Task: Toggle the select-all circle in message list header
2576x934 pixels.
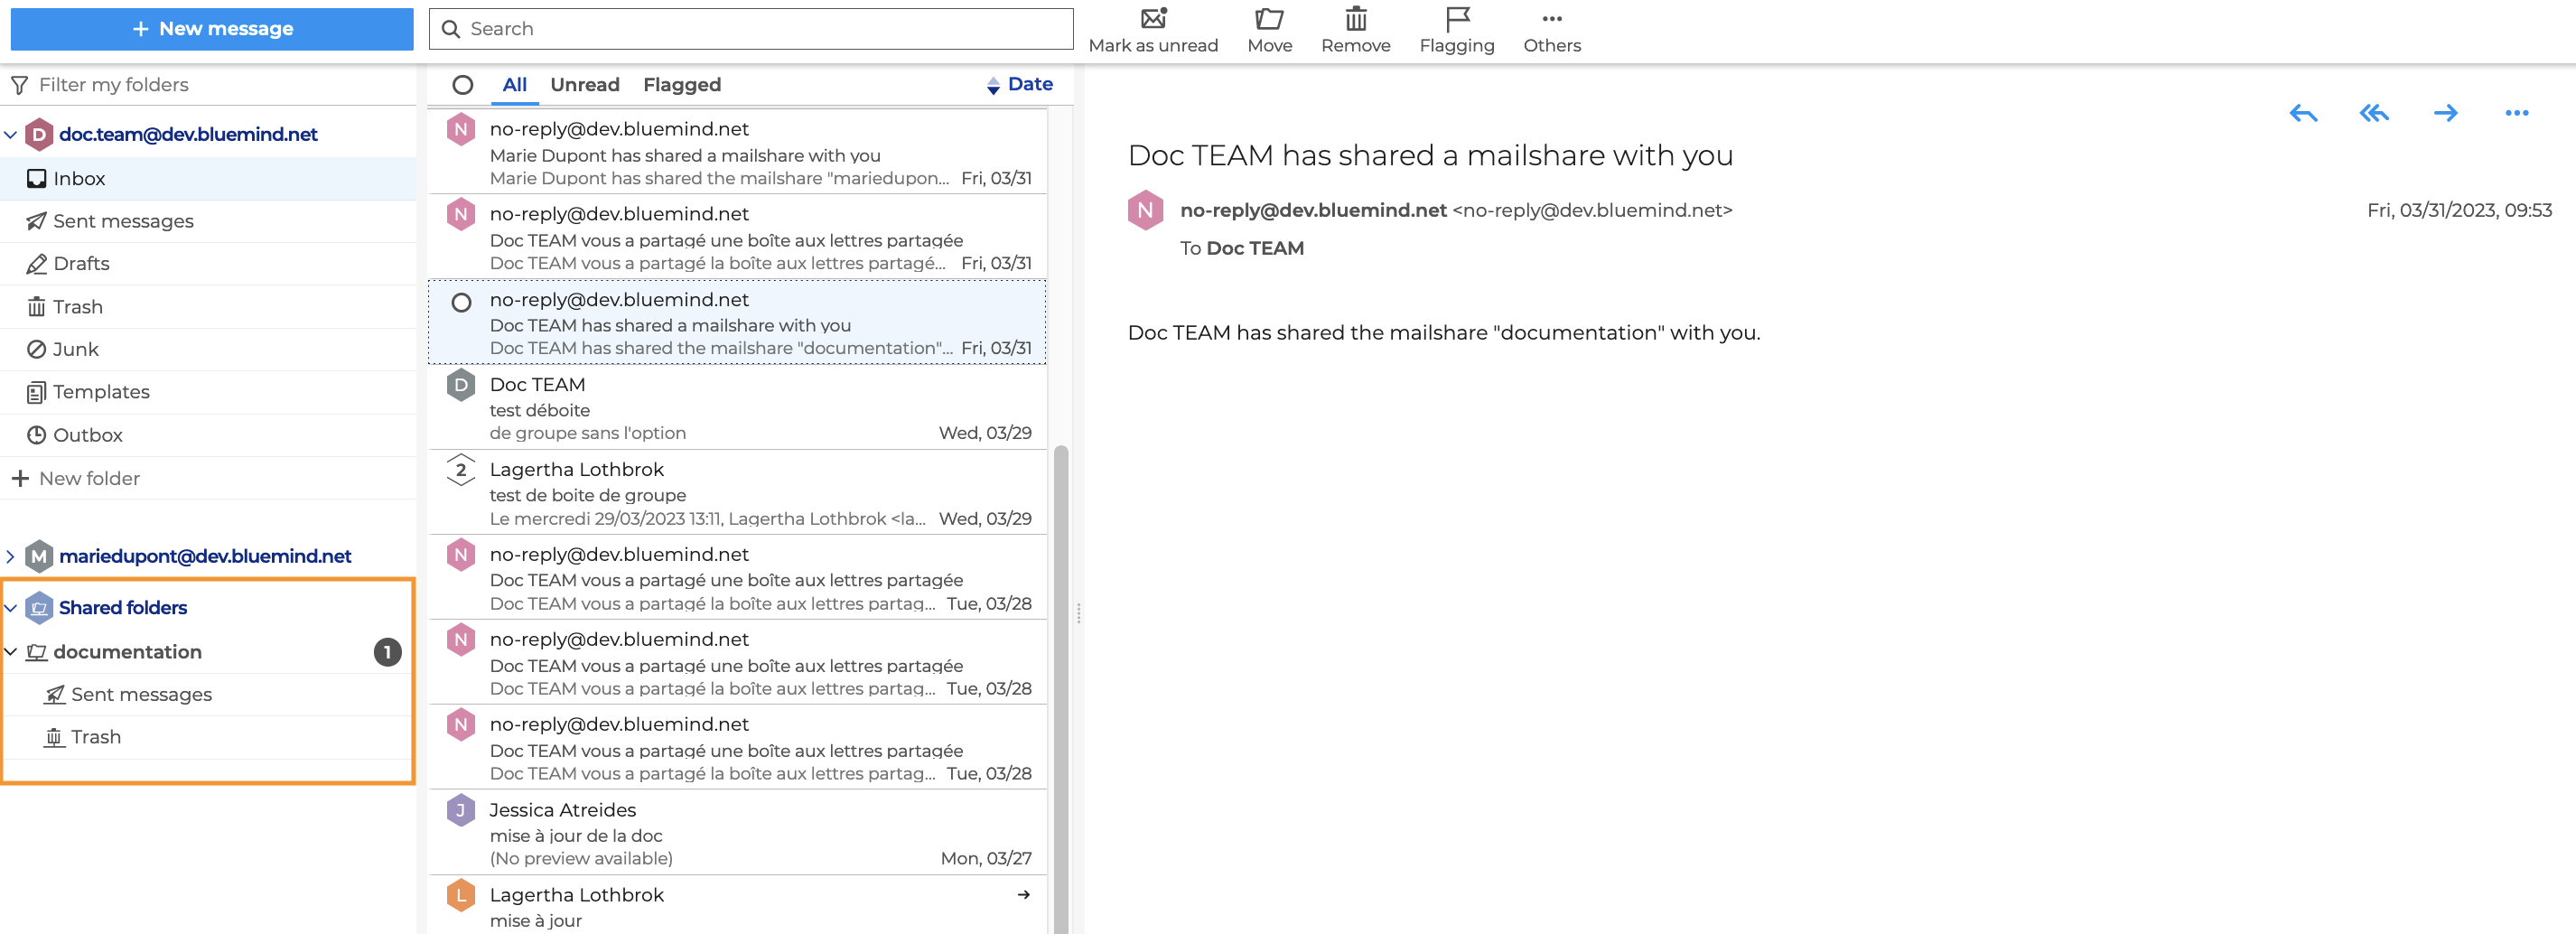Action: tap(462, 85)
